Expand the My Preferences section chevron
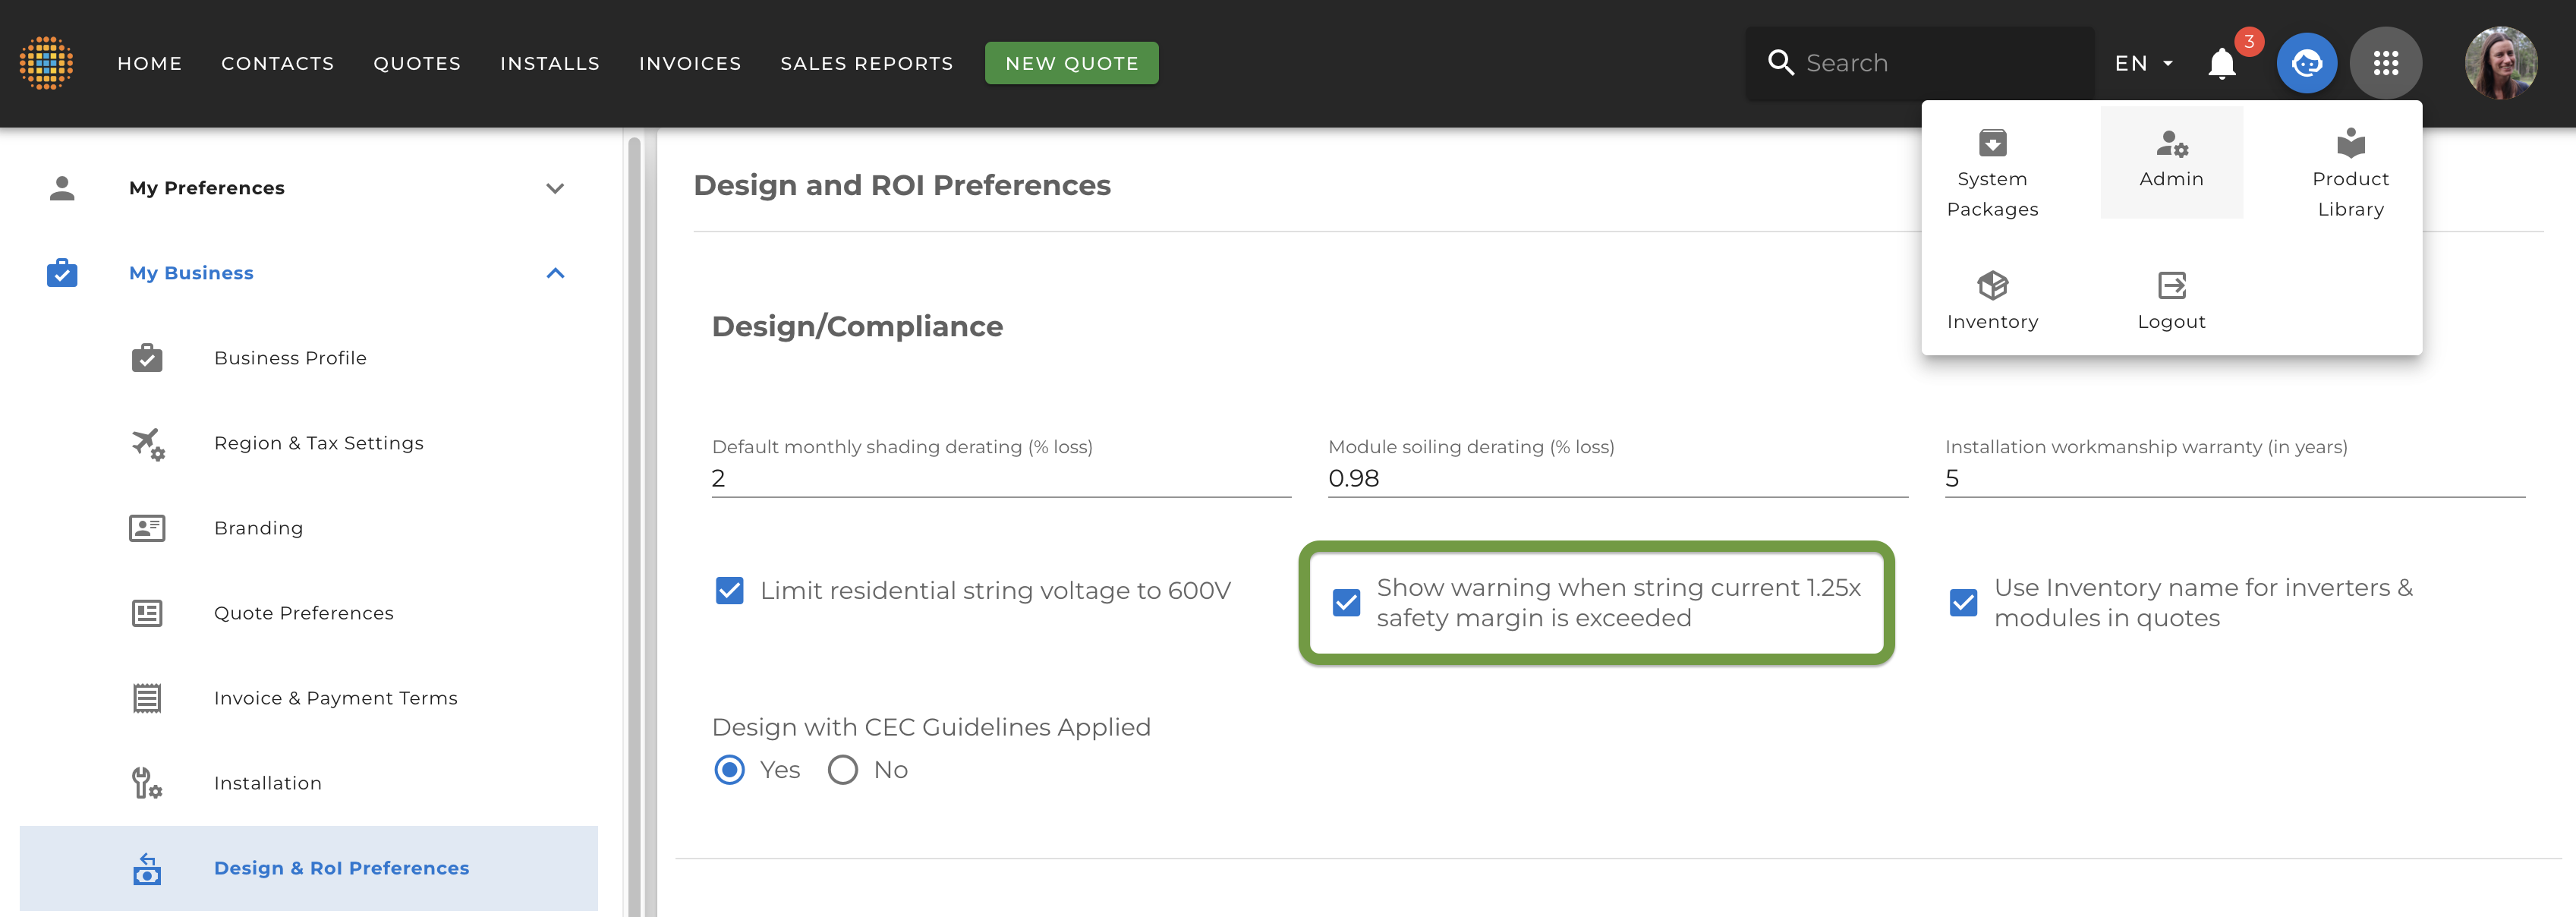Image resolution: width=2576 pixels, height=917 pixels. pos(555,188)
